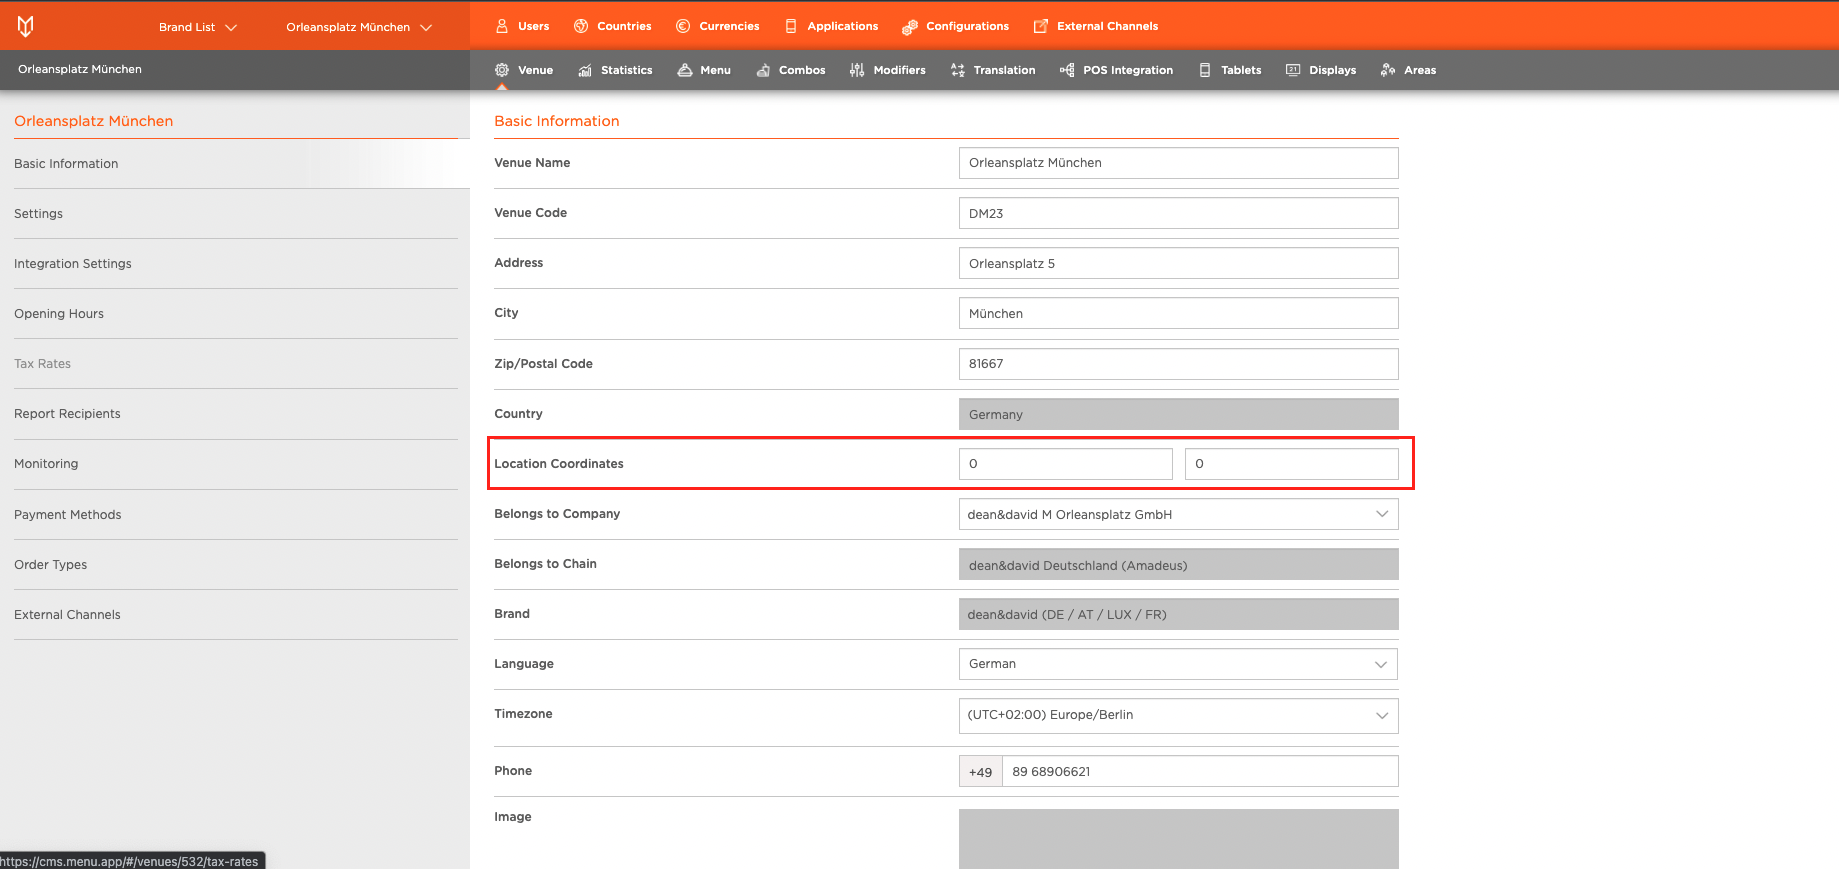Image resolution: width=1839 pixels, height=869 pixels.
Task: Click the Combos icon
Action: [x=763, y=70]
